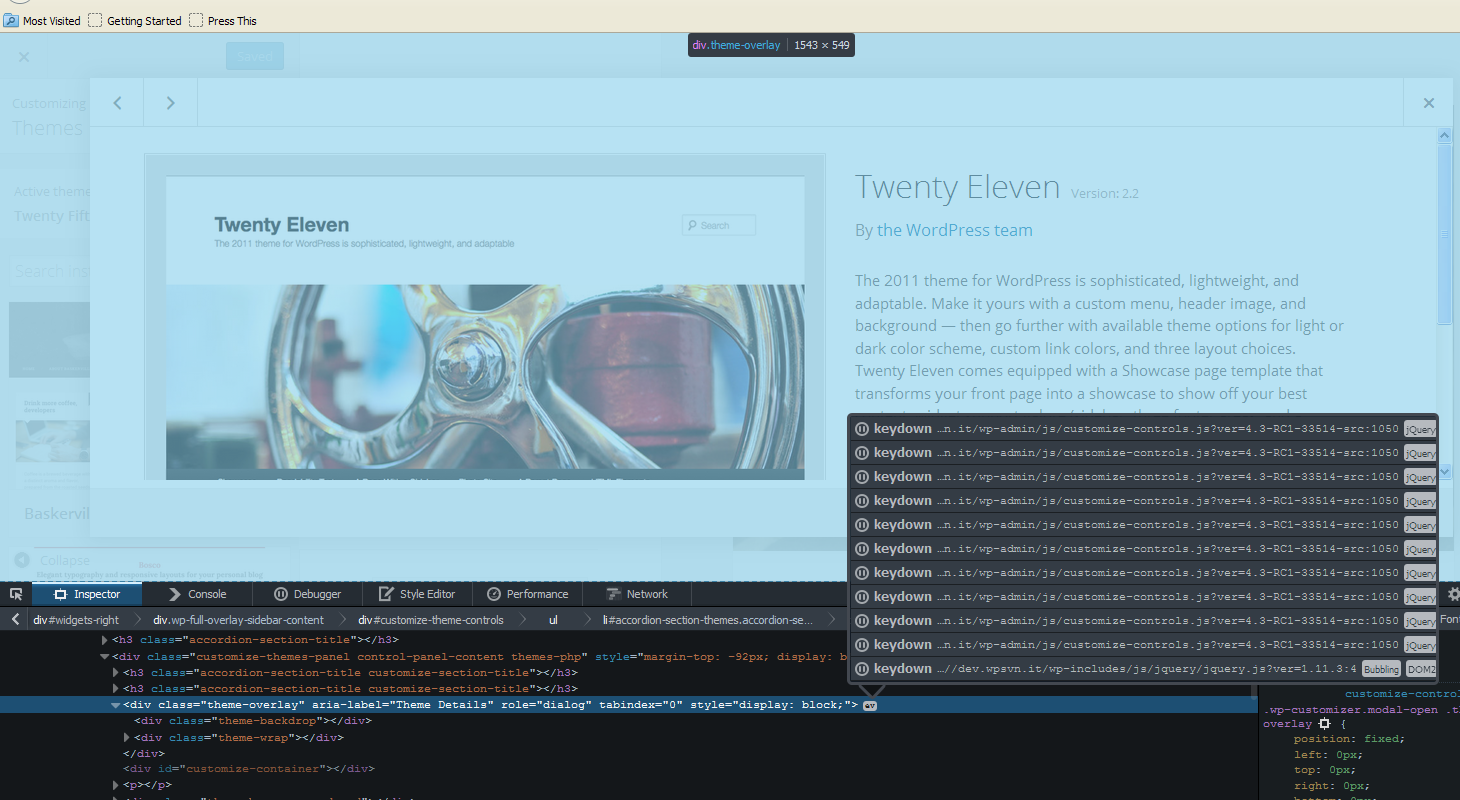Follow the WordPress team link

[x=969, y=230]
